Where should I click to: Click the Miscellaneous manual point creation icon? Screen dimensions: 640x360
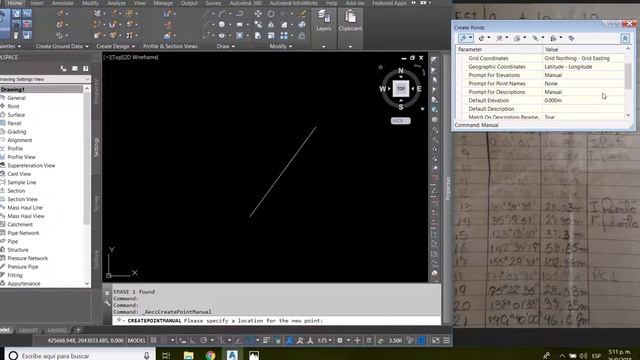pos(464,38)
